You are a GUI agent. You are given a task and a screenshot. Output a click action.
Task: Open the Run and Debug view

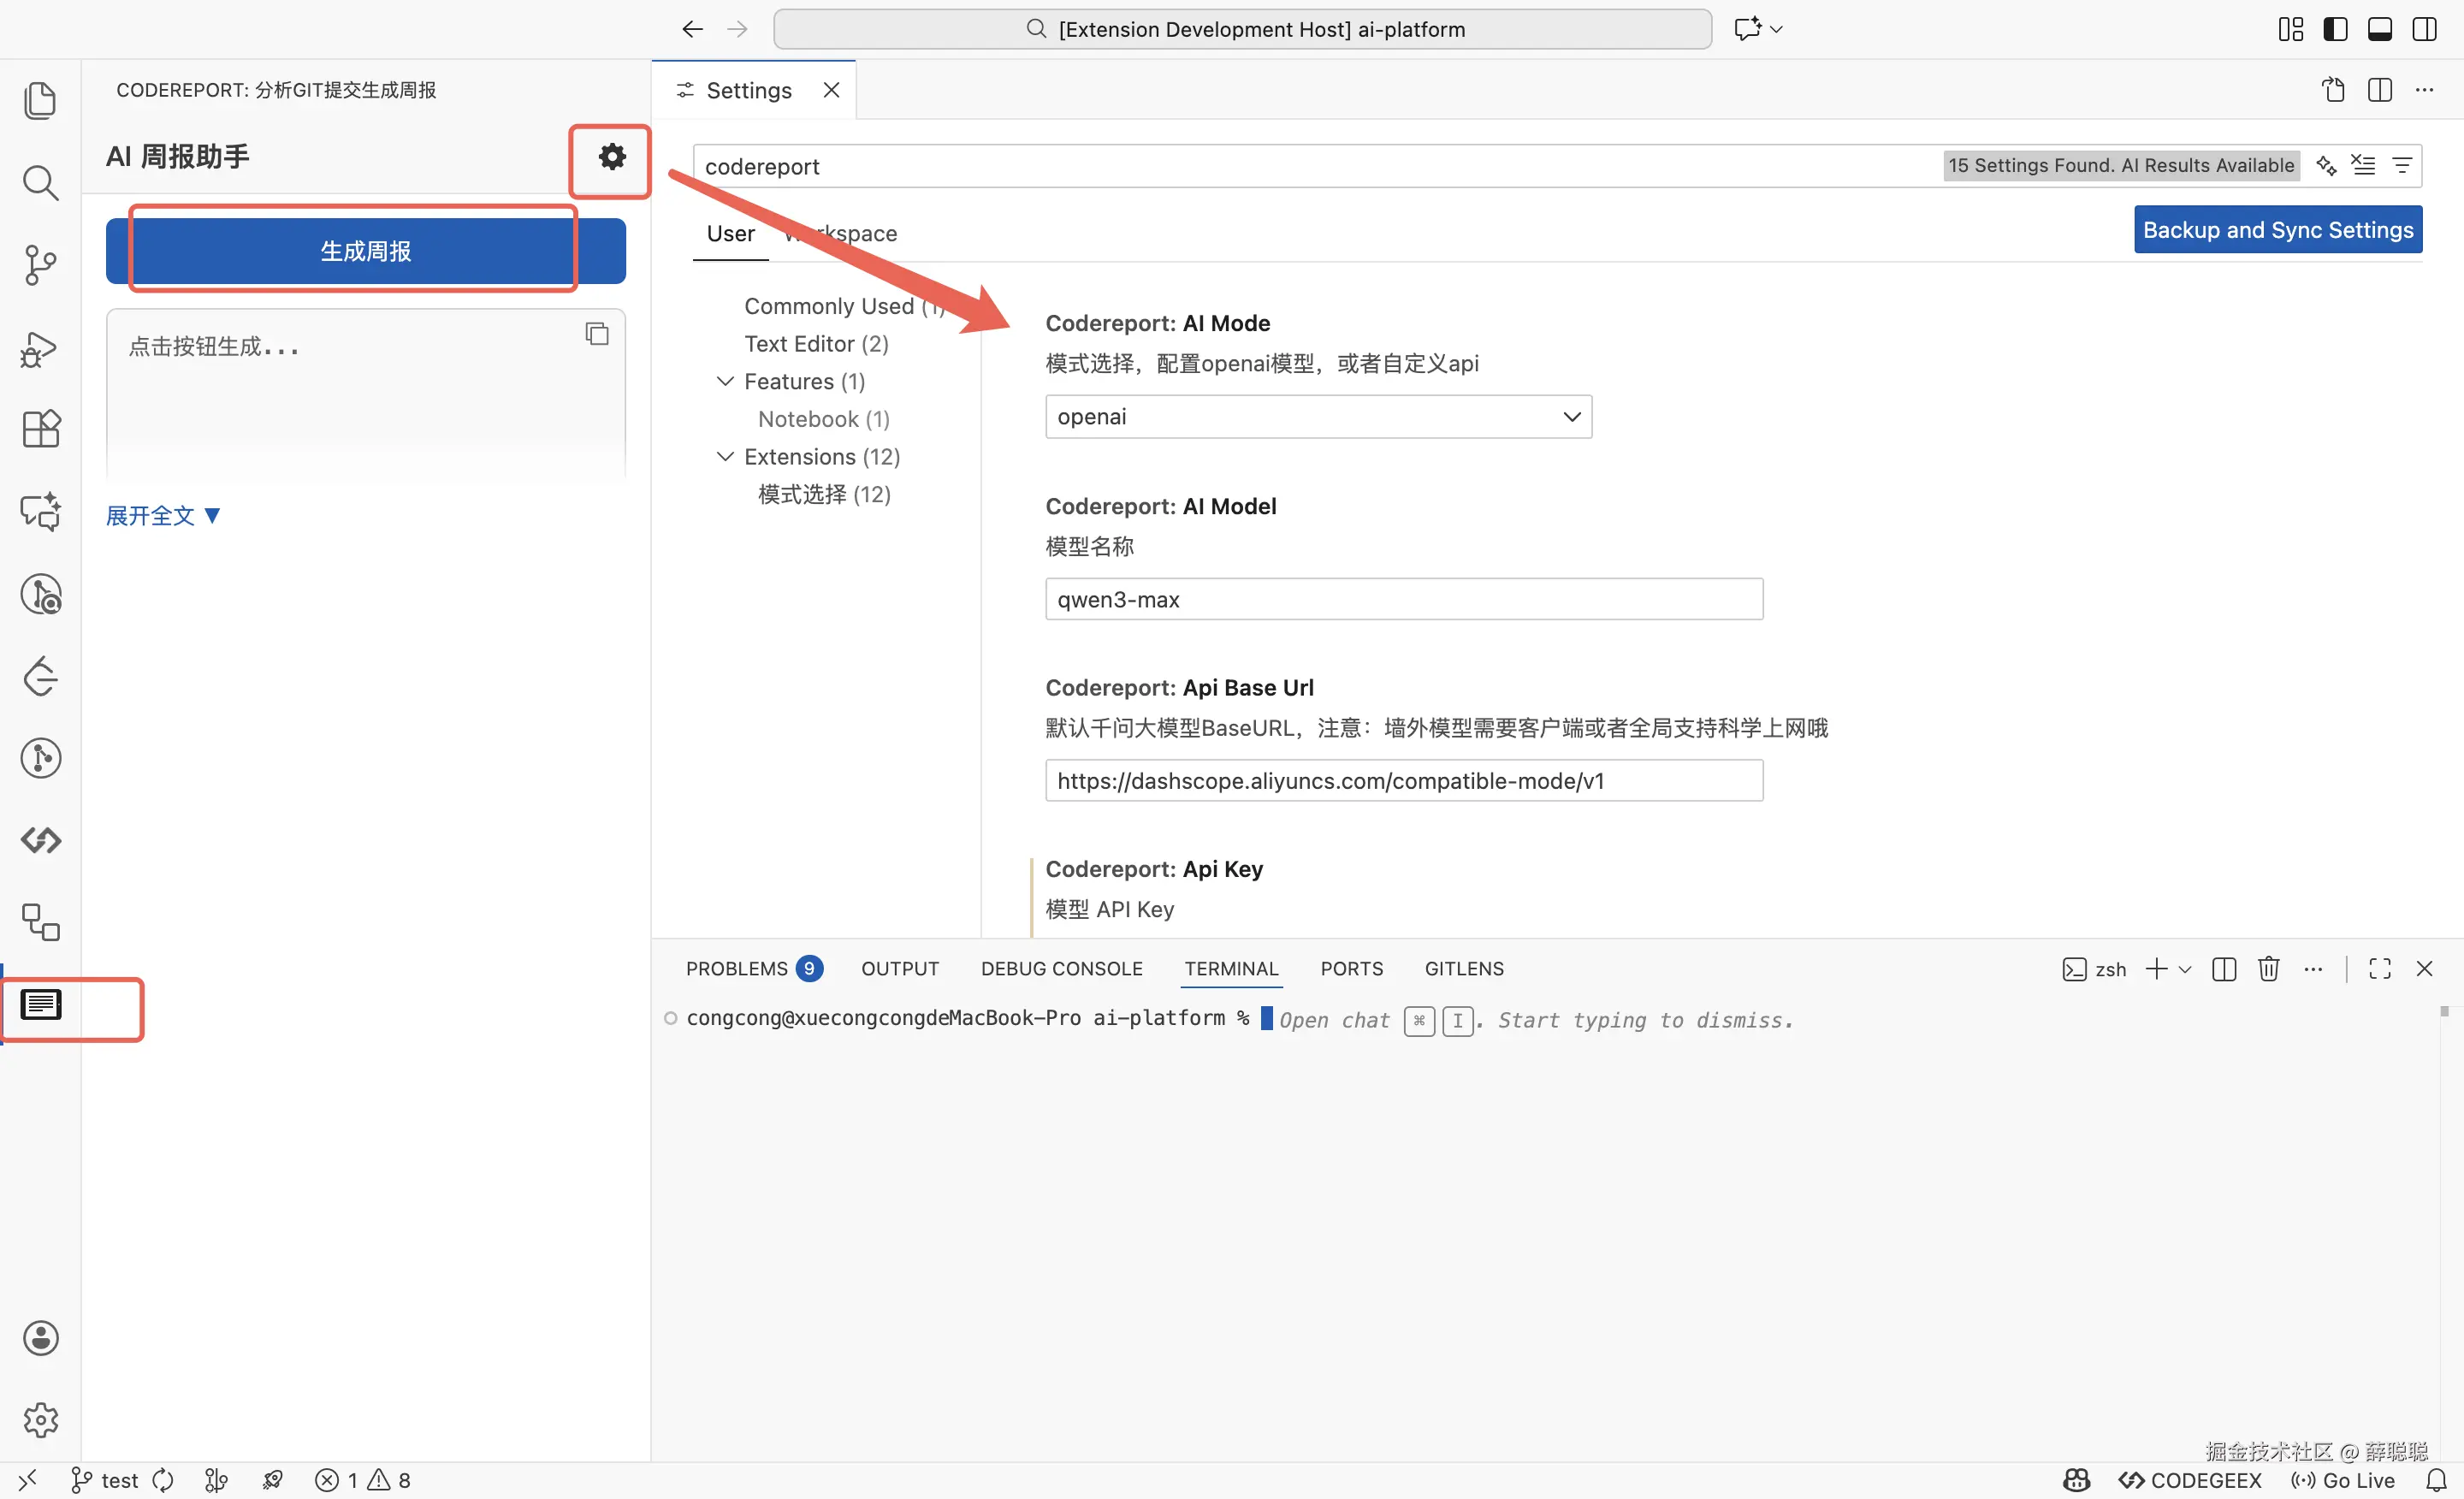coord(40,348)
